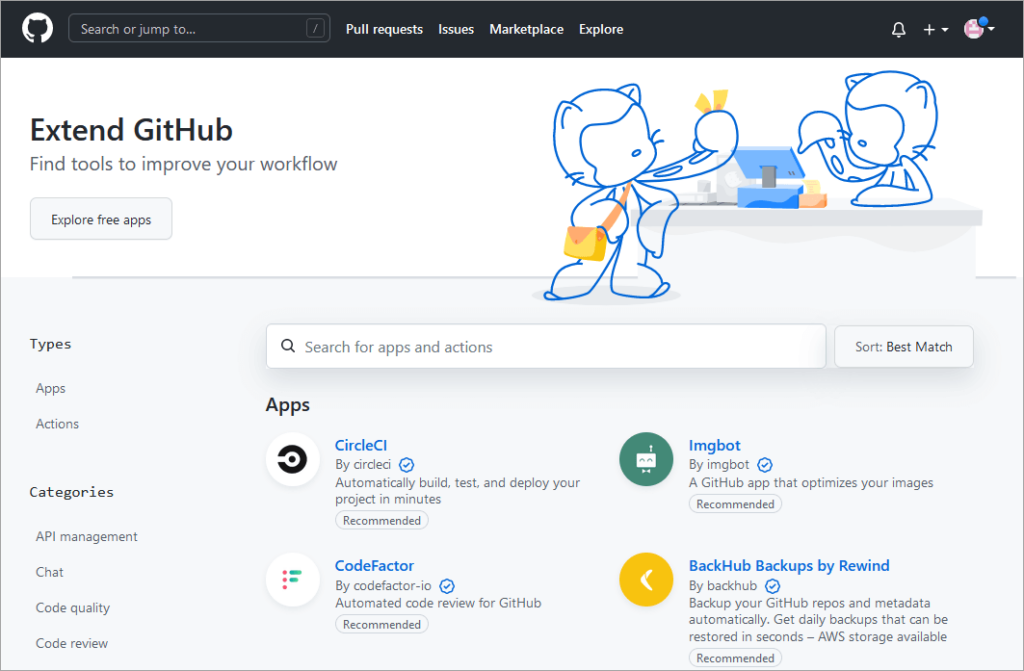Click the Explore free apps button
This screenshot has width=1024, height=671.
click(x=100, y=218)
